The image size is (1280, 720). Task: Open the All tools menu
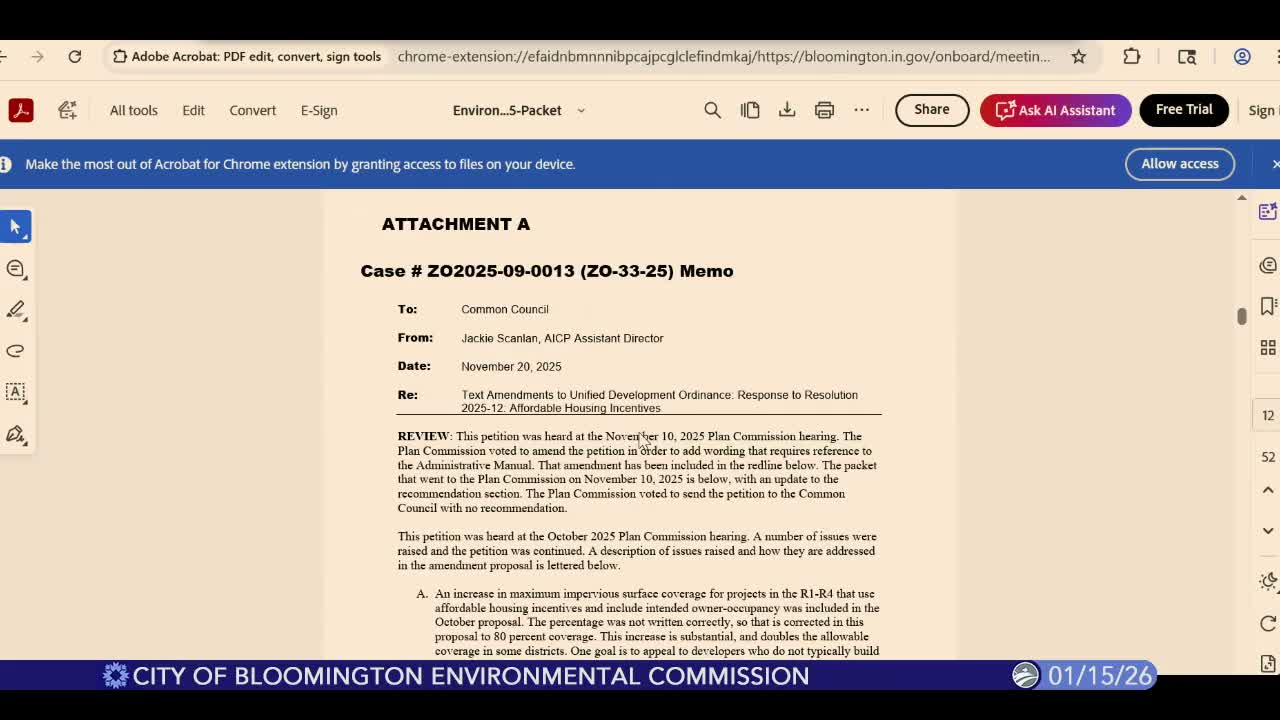pyautogui.click(x=133, y=110)
